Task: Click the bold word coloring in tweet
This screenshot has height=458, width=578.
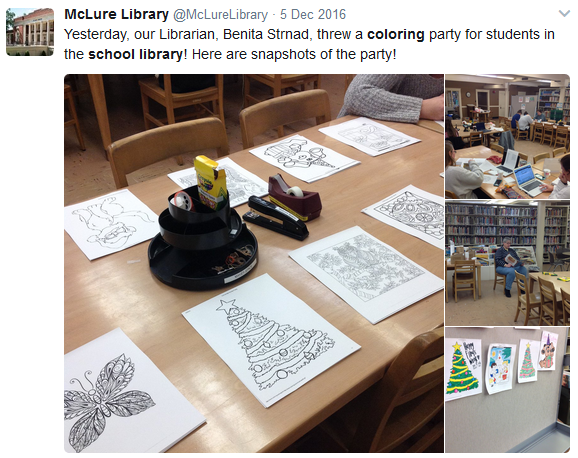Action: (x=396, y=34)
